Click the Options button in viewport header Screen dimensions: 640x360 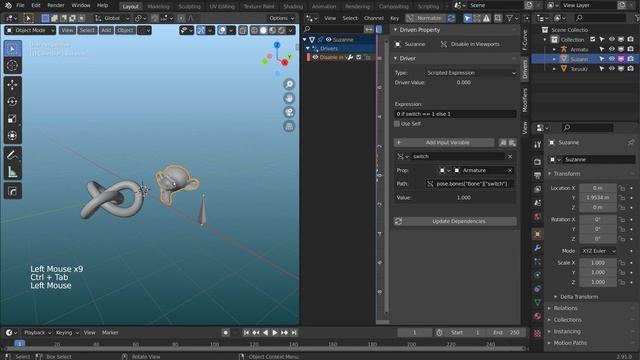(x=281, y=18)
